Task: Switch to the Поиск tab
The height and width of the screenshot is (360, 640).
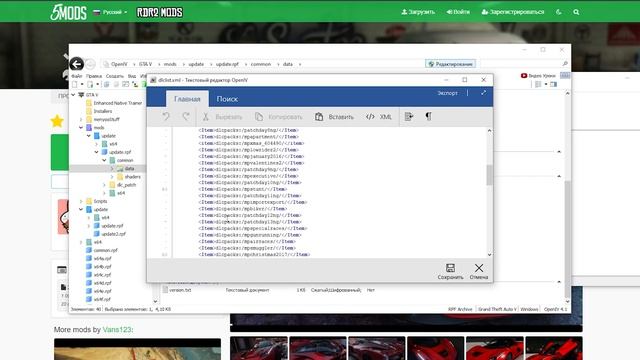Action: pyautogui.click(x=227, y=99)
